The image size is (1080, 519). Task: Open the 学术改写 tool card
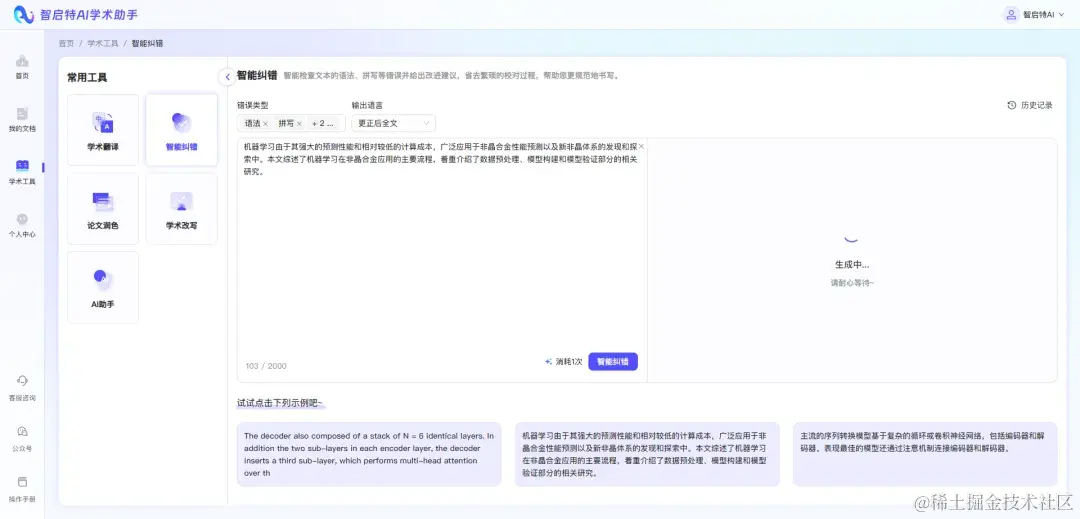click(x=181, y=209)
